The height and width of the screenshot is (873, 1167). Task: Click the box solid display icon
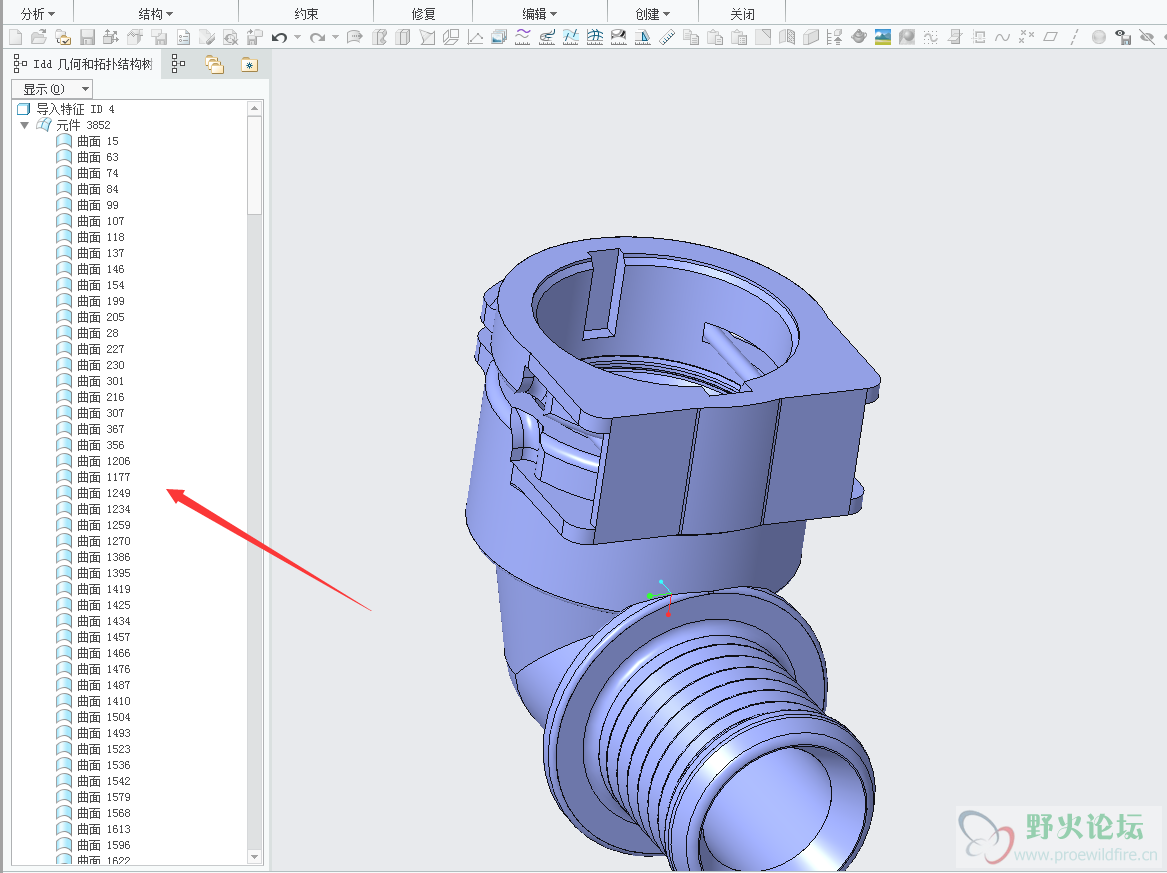pyautogui.click(x=810, y=36)
